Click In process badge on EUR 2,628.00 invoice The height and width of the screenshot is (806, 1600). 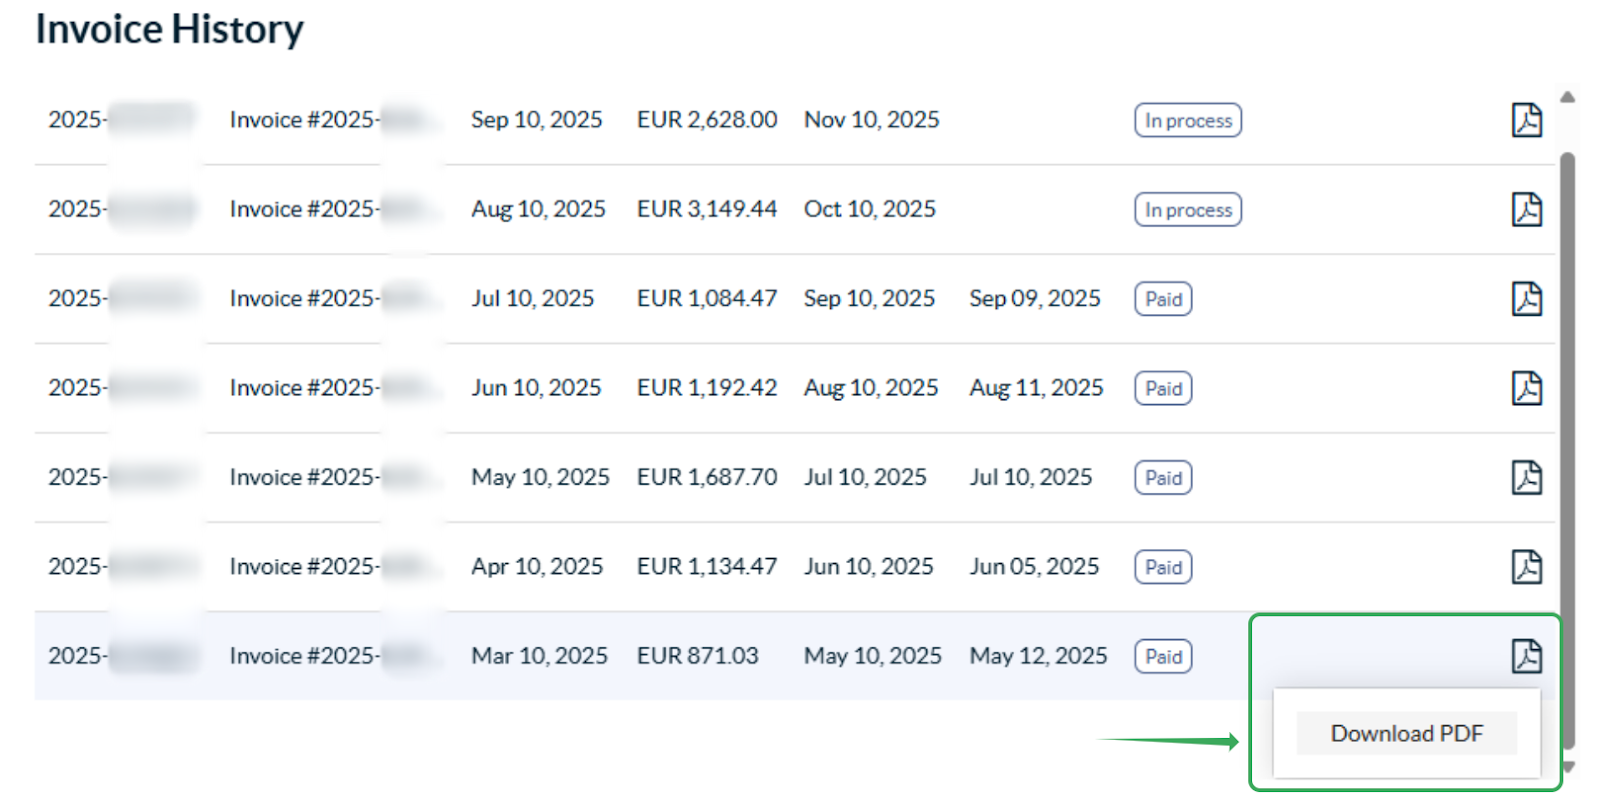pos(1188,120)
